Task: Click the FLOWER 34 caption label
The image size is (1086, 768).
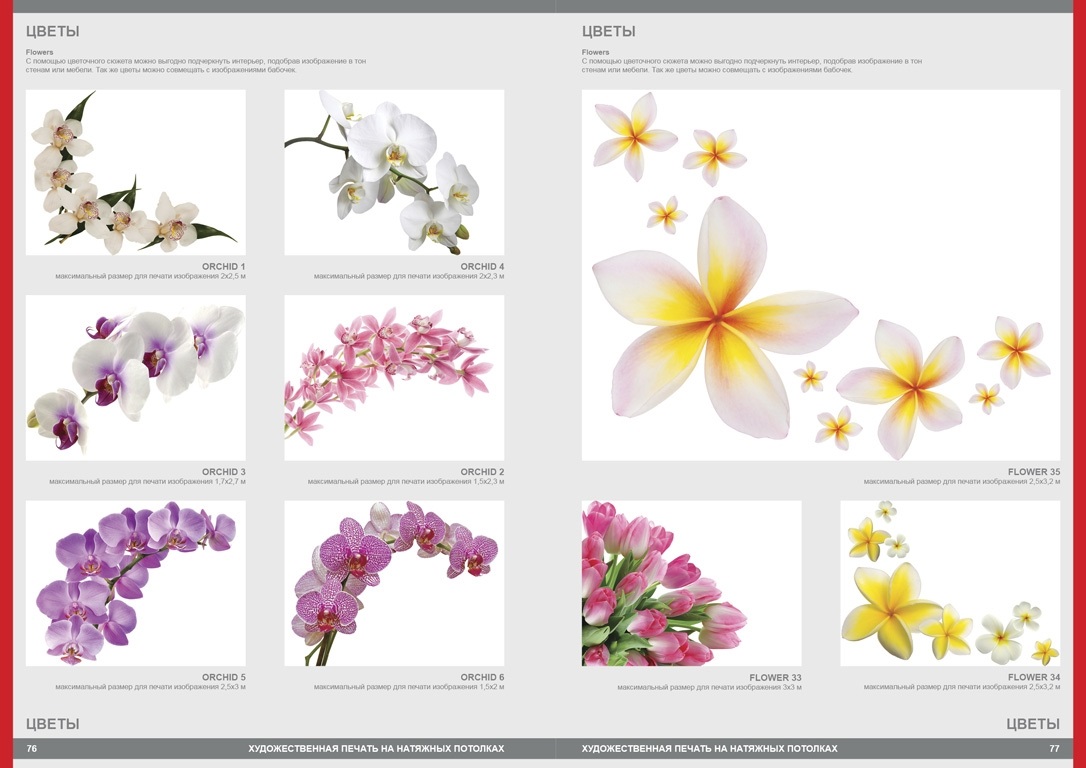Action: [x=1033, y=678]
